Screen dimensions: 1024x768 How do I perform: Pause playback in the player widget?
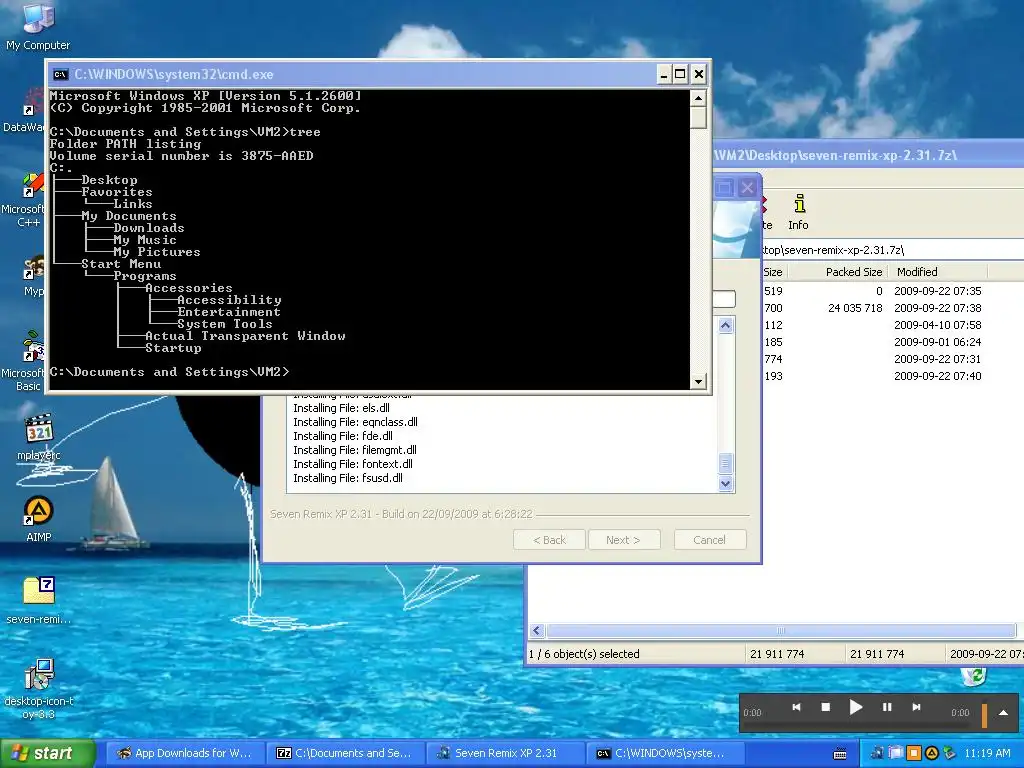coord(887,707)
